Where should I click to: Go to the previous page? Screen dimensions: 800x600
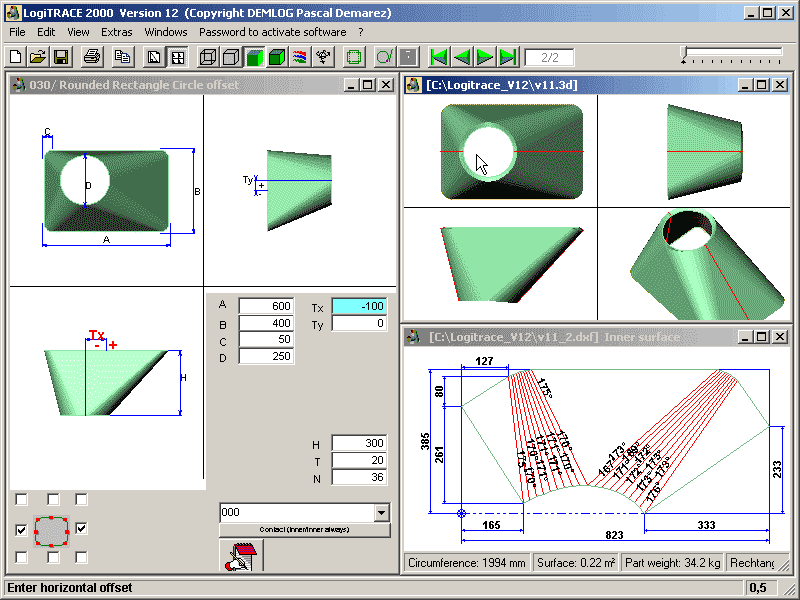[x=462, y=57]
